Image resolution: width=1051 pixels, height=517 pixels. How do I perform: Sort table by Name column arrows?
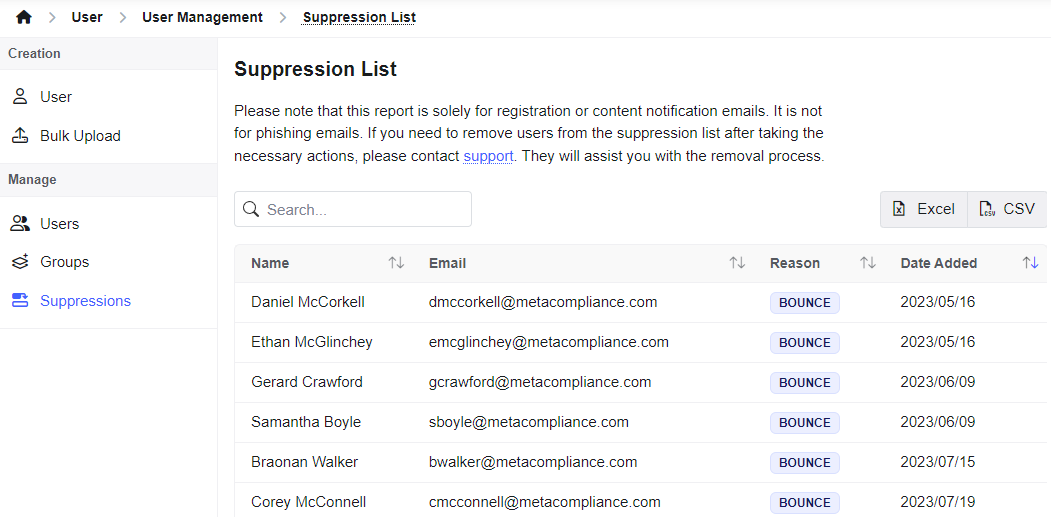pos(396,263)
